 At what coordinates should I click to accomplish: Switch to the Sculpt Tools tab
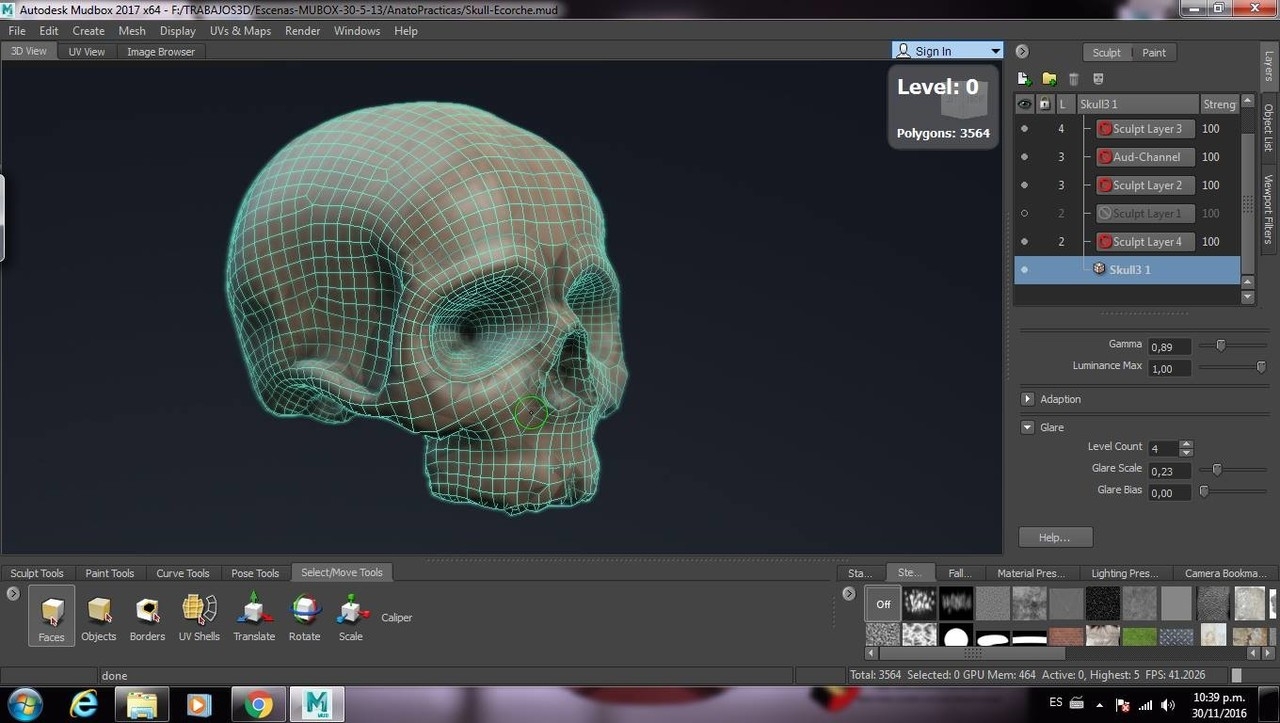(37, 573)
